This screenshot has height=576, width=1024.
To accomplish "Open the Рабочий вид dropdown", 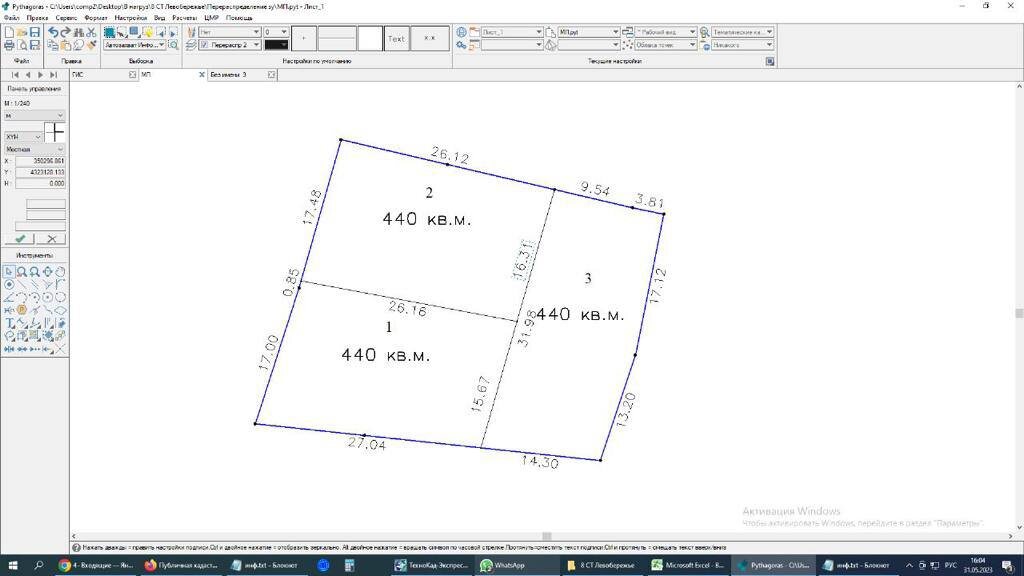I will coord(692,32).
